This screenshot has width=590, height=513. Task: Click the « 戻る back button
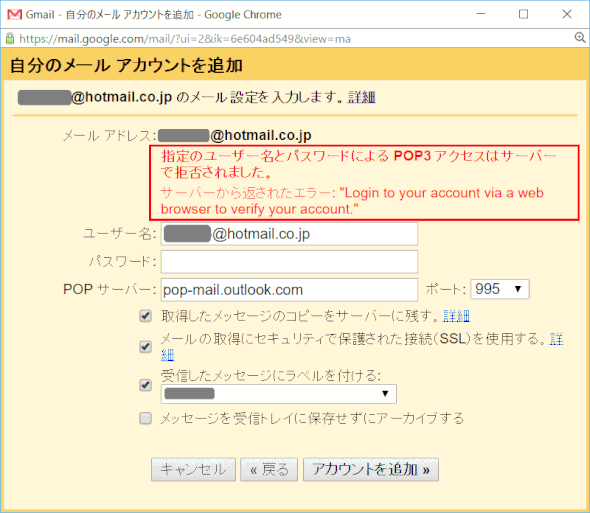(269, 469)
